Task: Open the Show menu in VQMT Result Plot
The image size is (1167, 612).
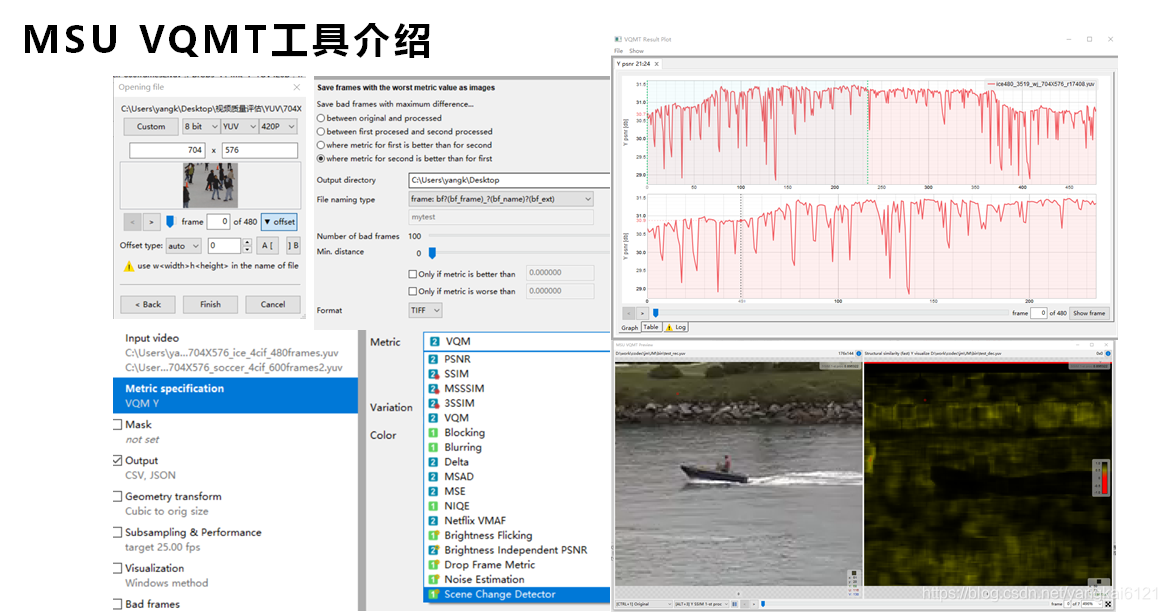Action: (636, 51)
